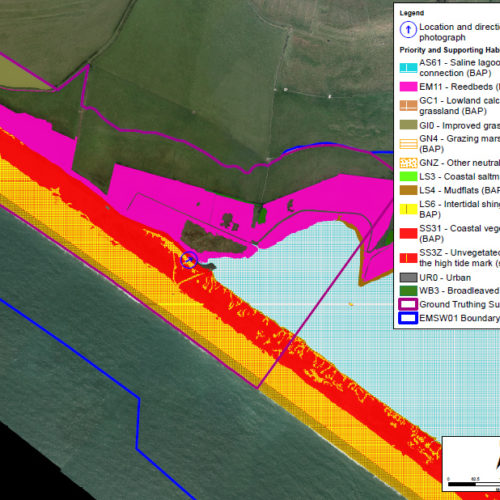This screenshot has width=500, height=500.
Task: Select the GC1 Lowland calcareous grassland swatch
Action: (408, 106)
